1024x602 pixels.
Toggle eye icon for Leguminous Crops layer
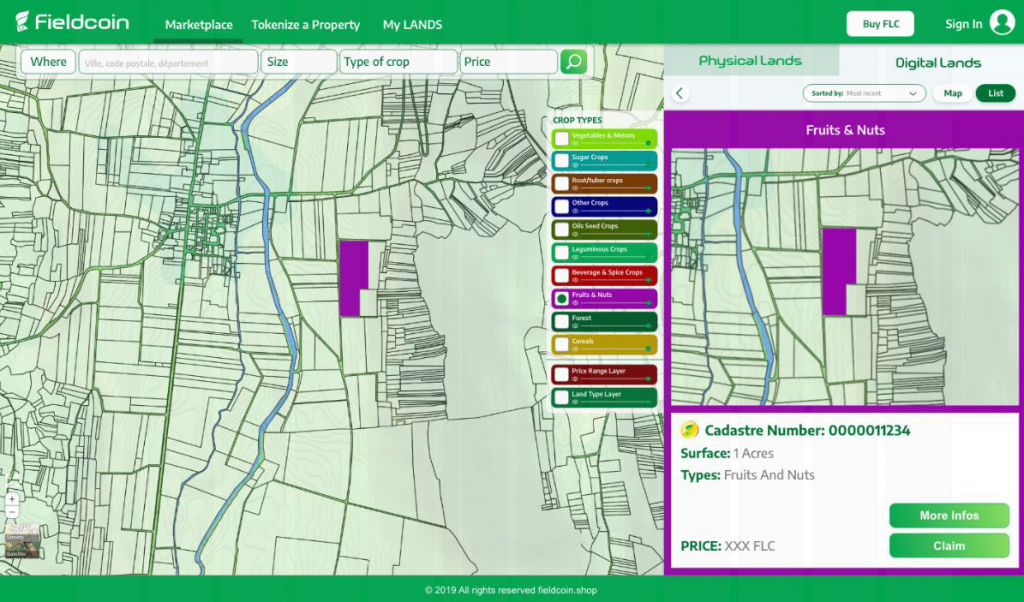pos(575,257)
